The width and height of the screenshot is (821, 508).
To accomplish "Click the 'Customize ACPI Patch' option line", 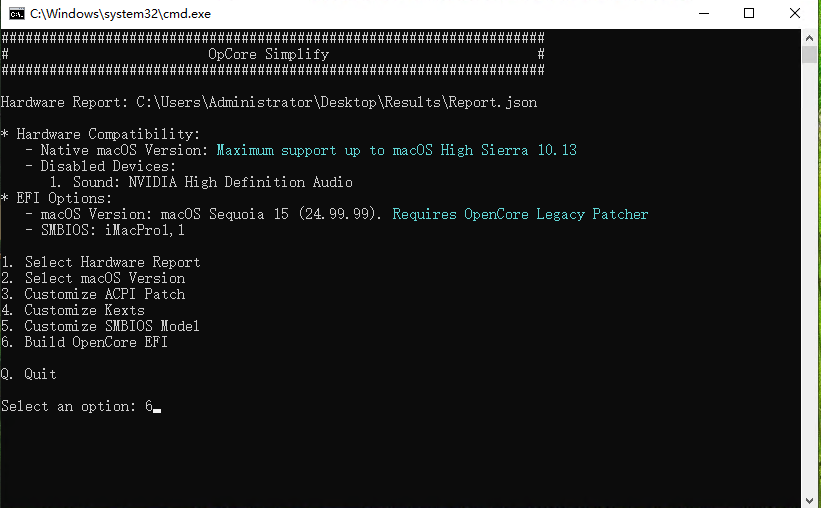I will pos(93,294).
